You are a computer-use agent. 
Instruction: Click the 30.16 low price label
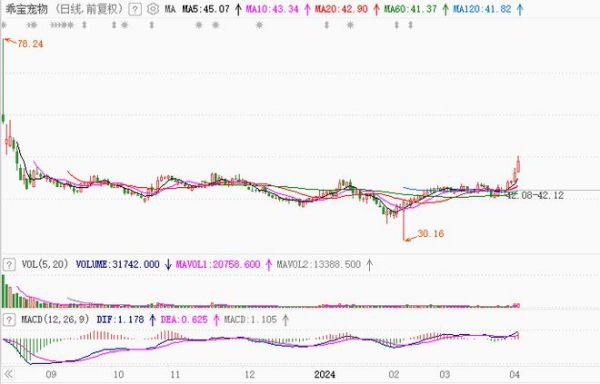pos(431,233)
